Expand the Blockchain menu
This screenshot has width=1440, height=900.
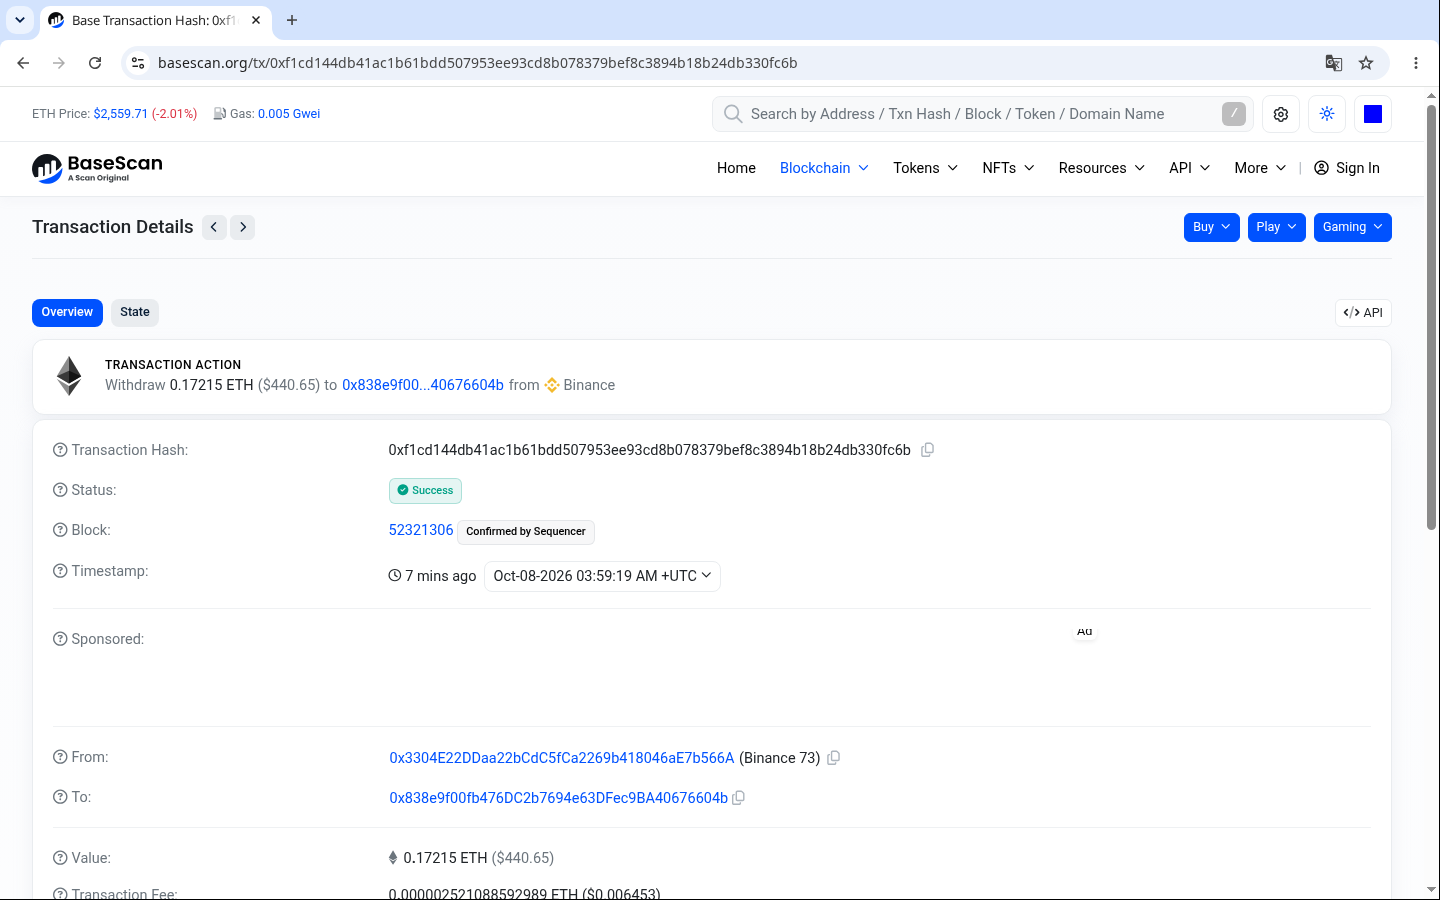pos(824,168)
